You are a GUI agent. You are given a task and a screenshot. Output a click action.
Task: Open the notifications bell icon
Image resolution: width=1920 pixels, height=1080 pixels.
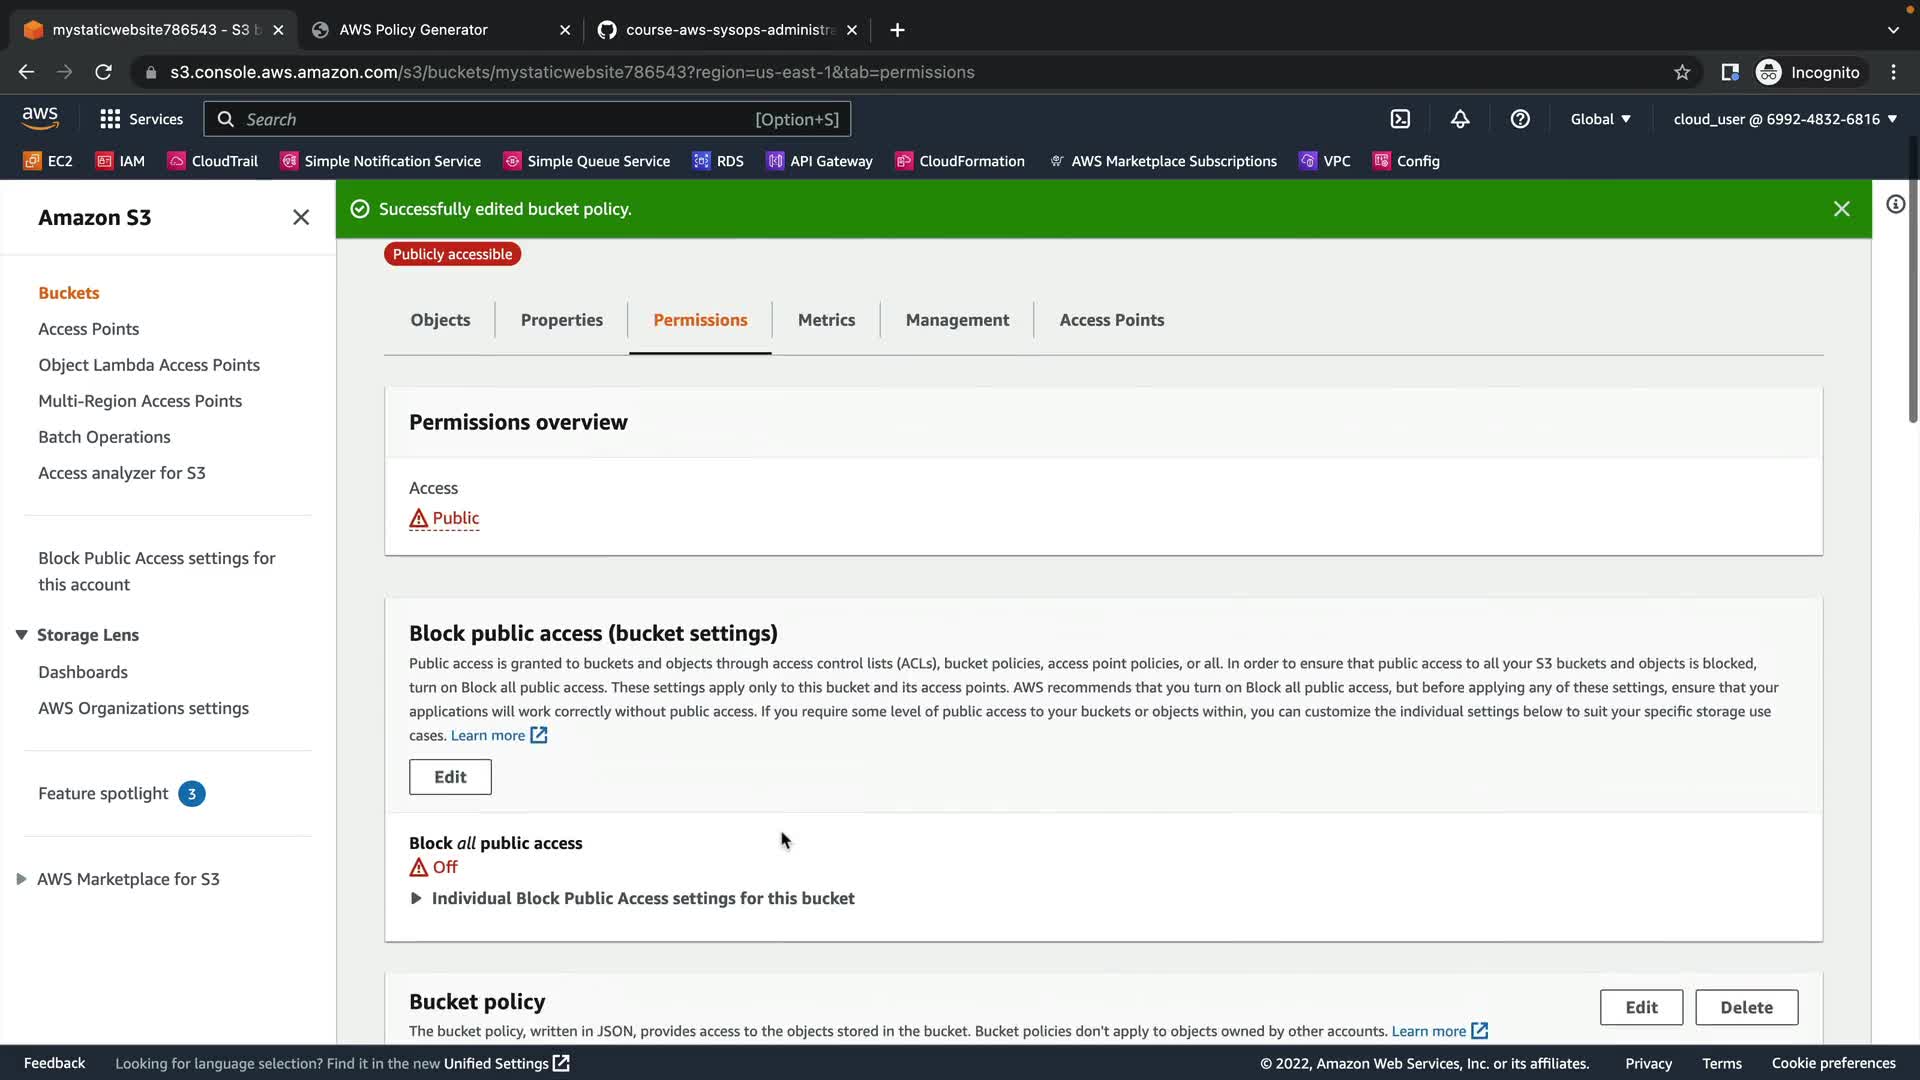1460,119
